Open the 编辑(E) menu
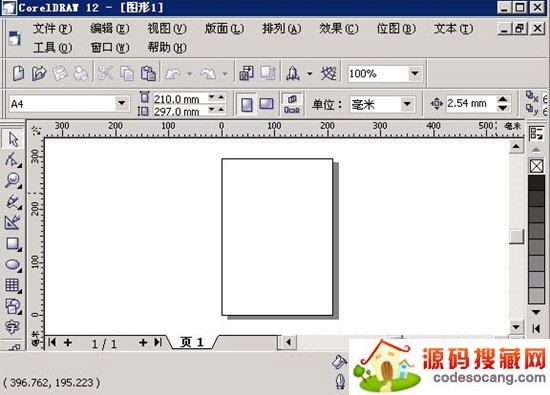This screenshot has width=550, height=395. (x=109, y=28)
